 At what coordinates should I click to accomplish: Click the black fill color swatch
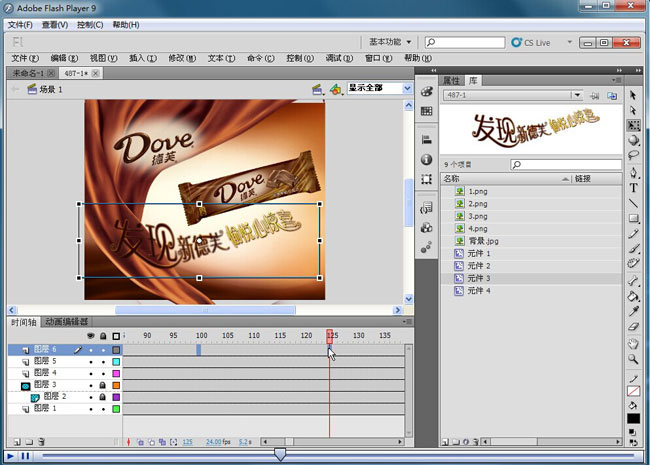pos(633,419)
